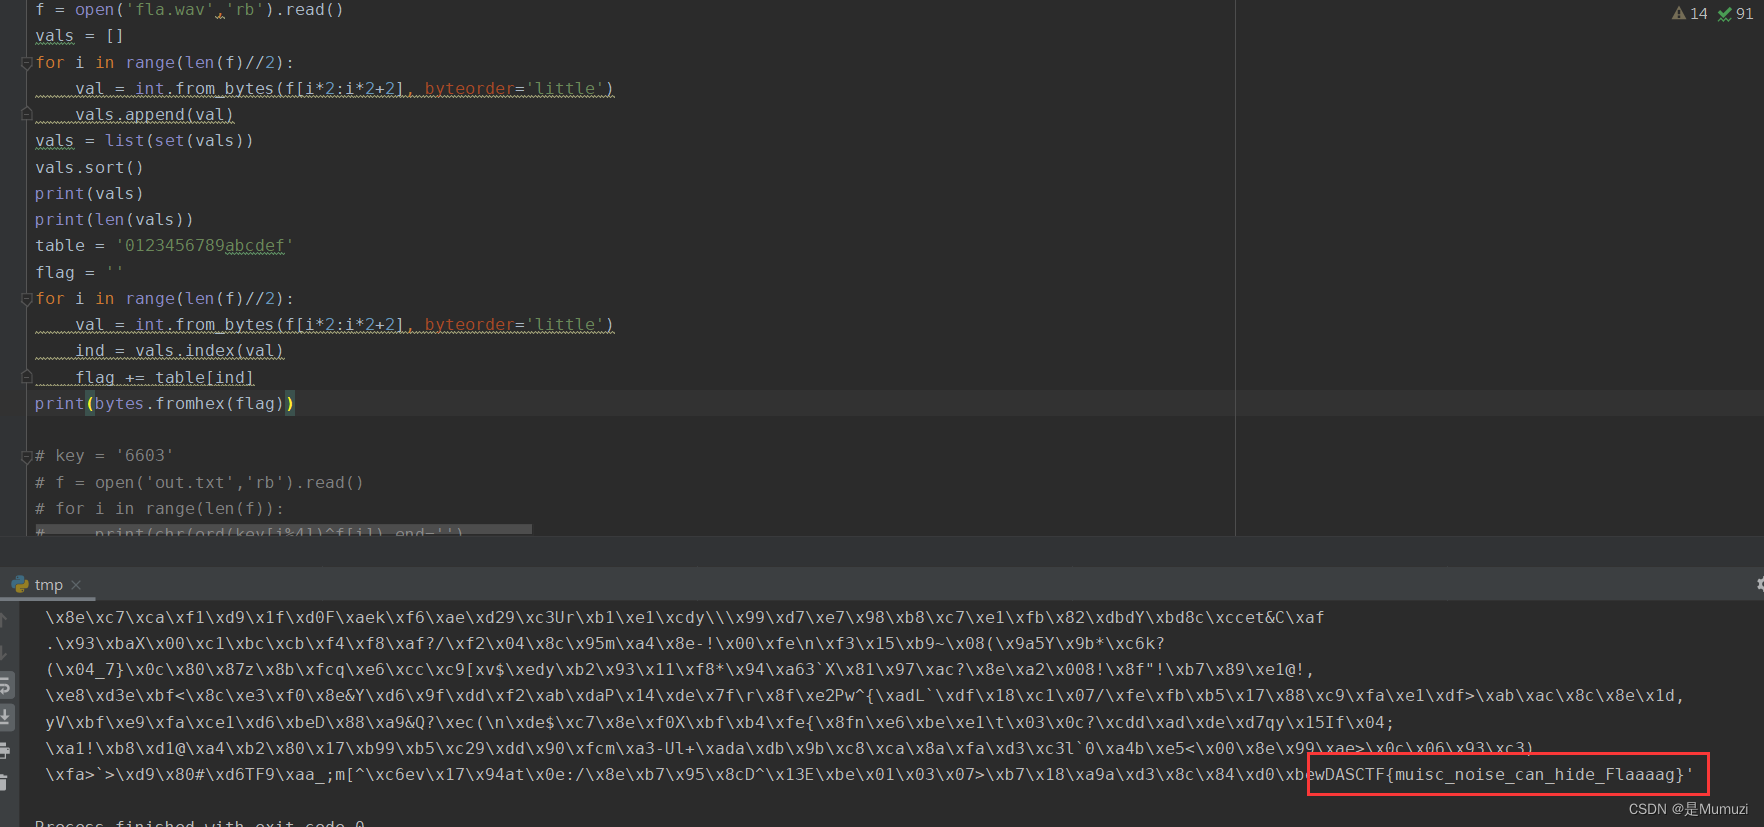The width and height of the screenshot is (1764, 827).
Task: Collapse the first for-loop fold marker
Action: tap(26, 63)
